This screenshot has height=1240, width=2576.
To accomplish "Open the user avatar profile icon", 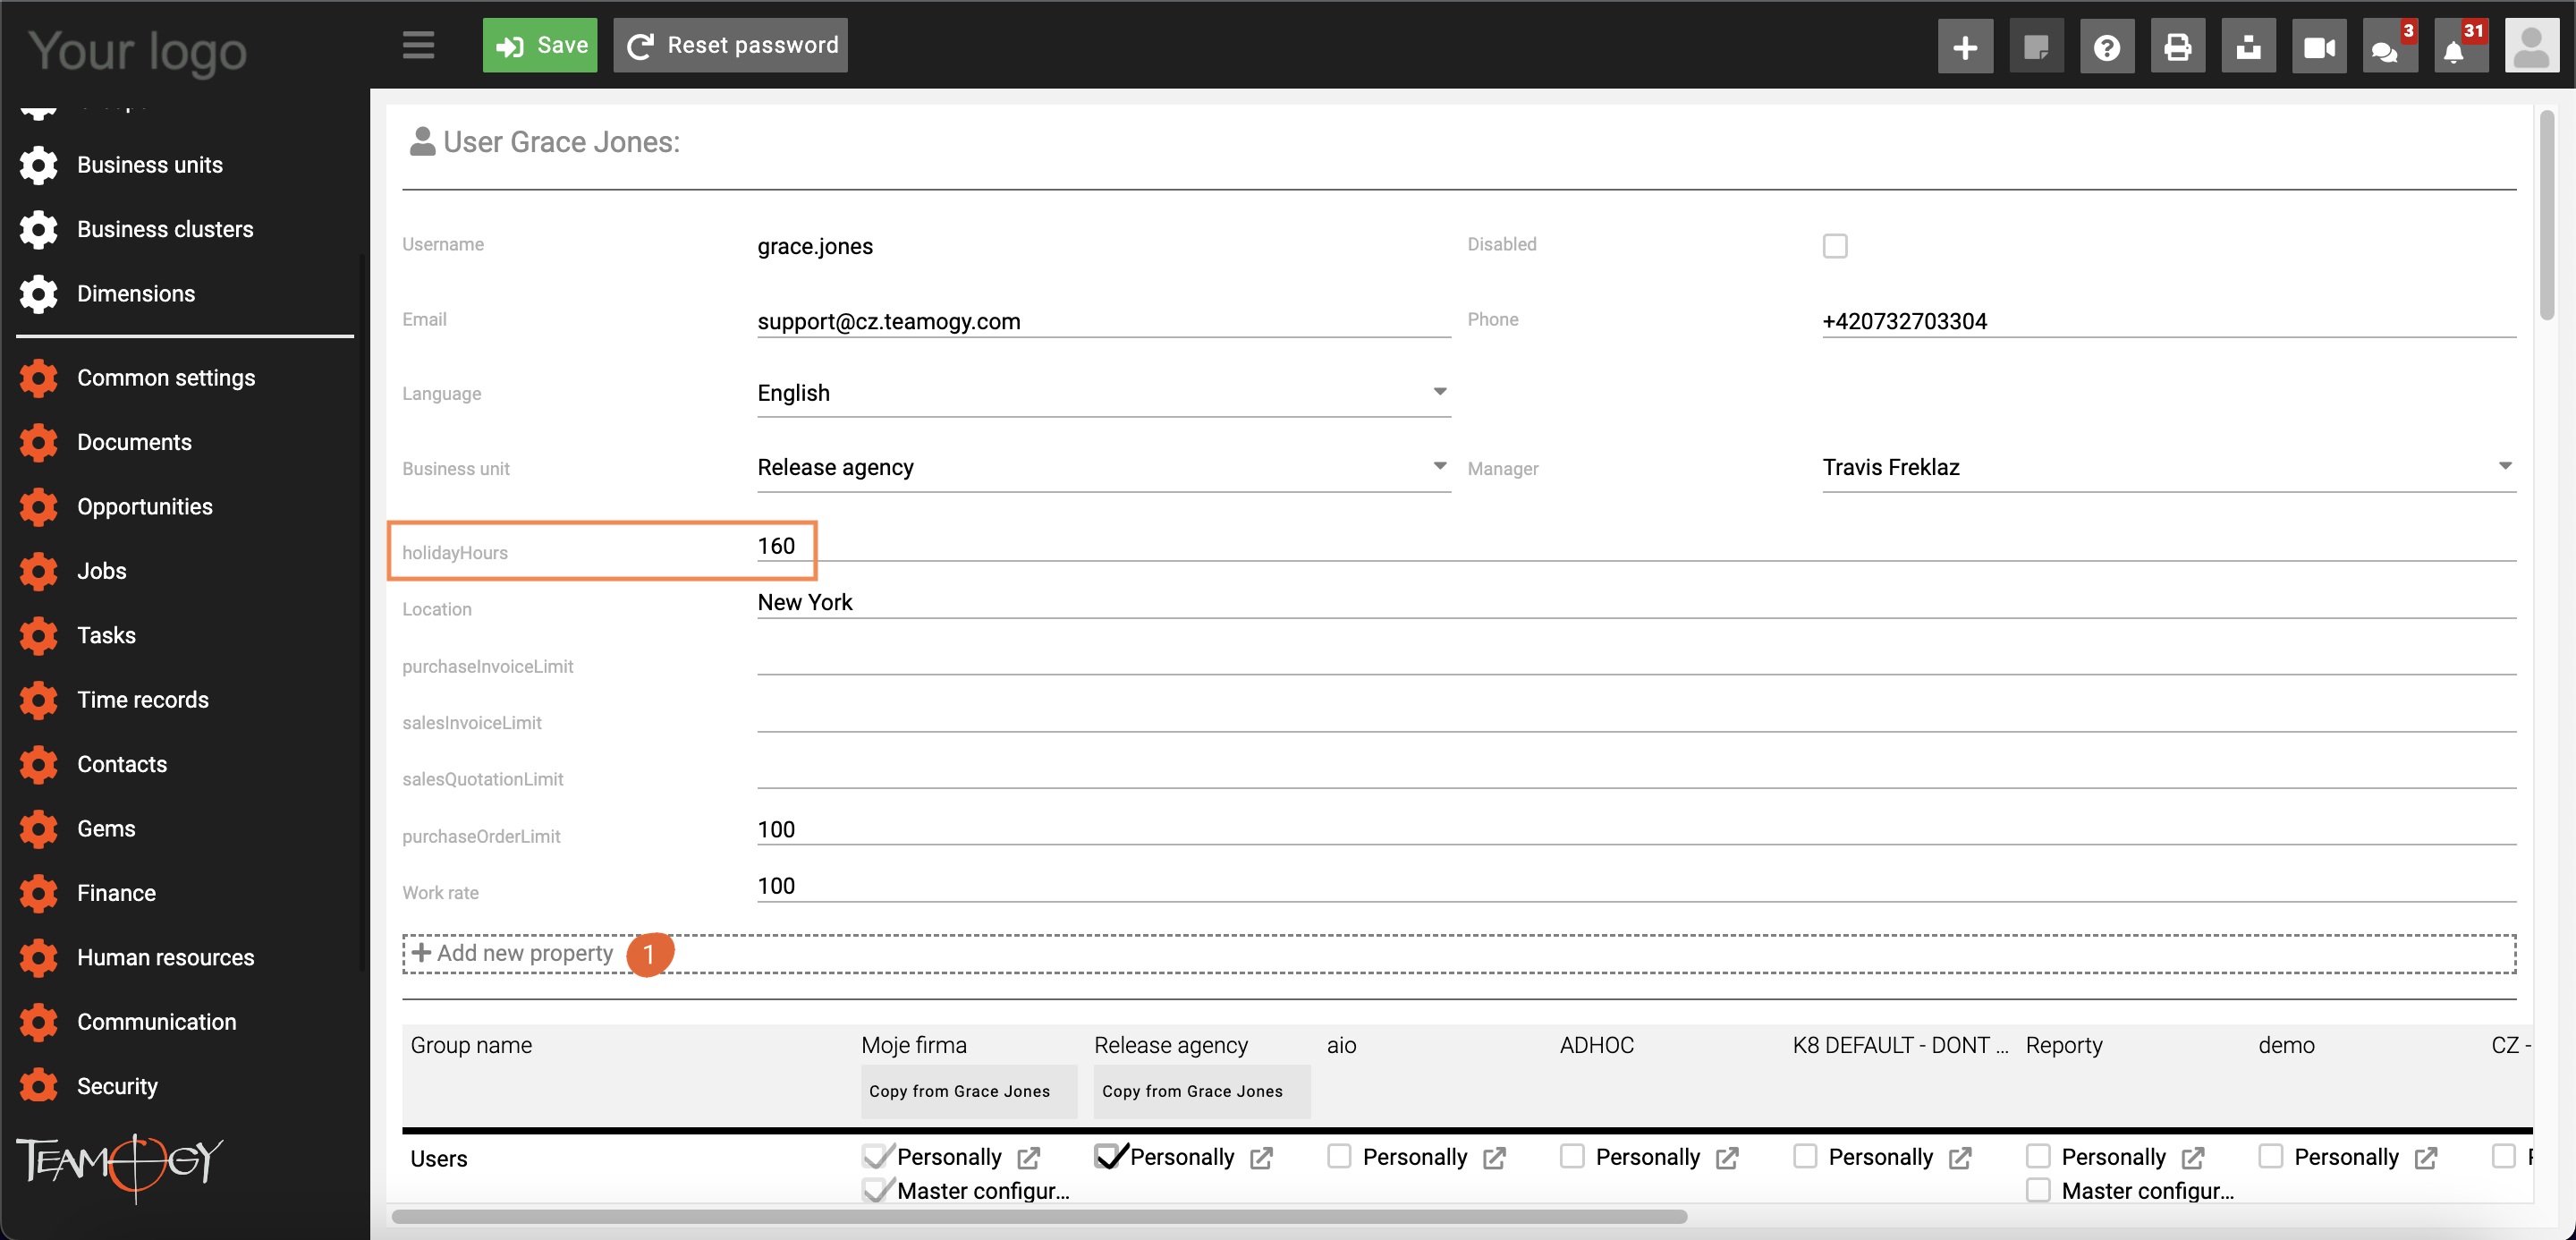I will (2532, 46).
